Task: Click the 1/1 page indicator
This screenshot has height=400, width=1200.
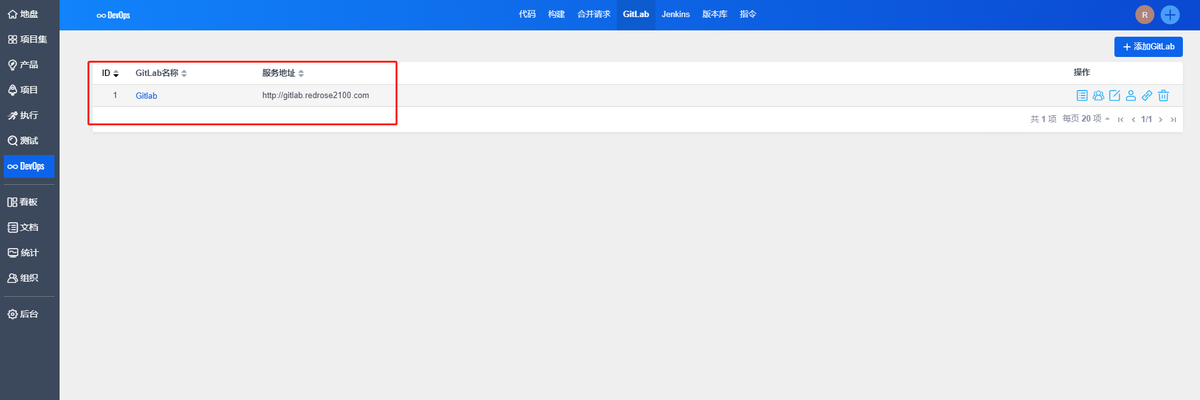Action: click(1146, 119)
